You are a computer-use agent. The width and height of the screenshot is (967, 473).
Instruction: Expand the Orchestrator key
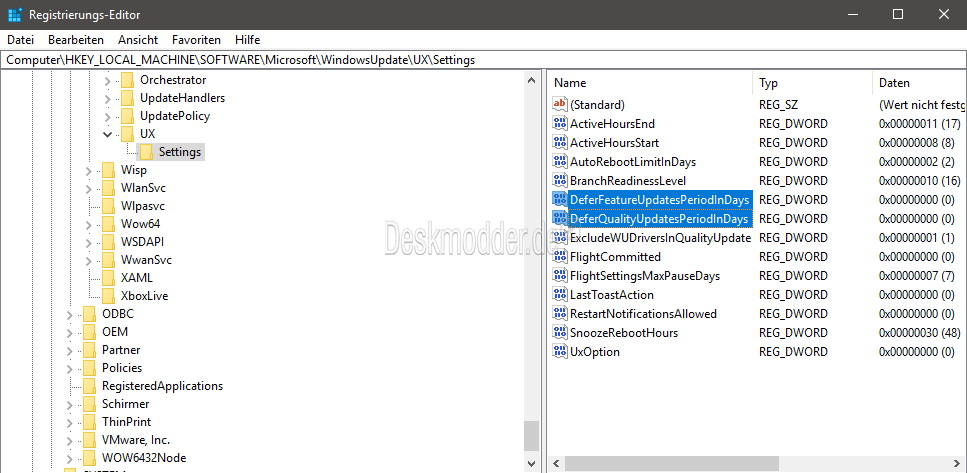pos(107,81)
